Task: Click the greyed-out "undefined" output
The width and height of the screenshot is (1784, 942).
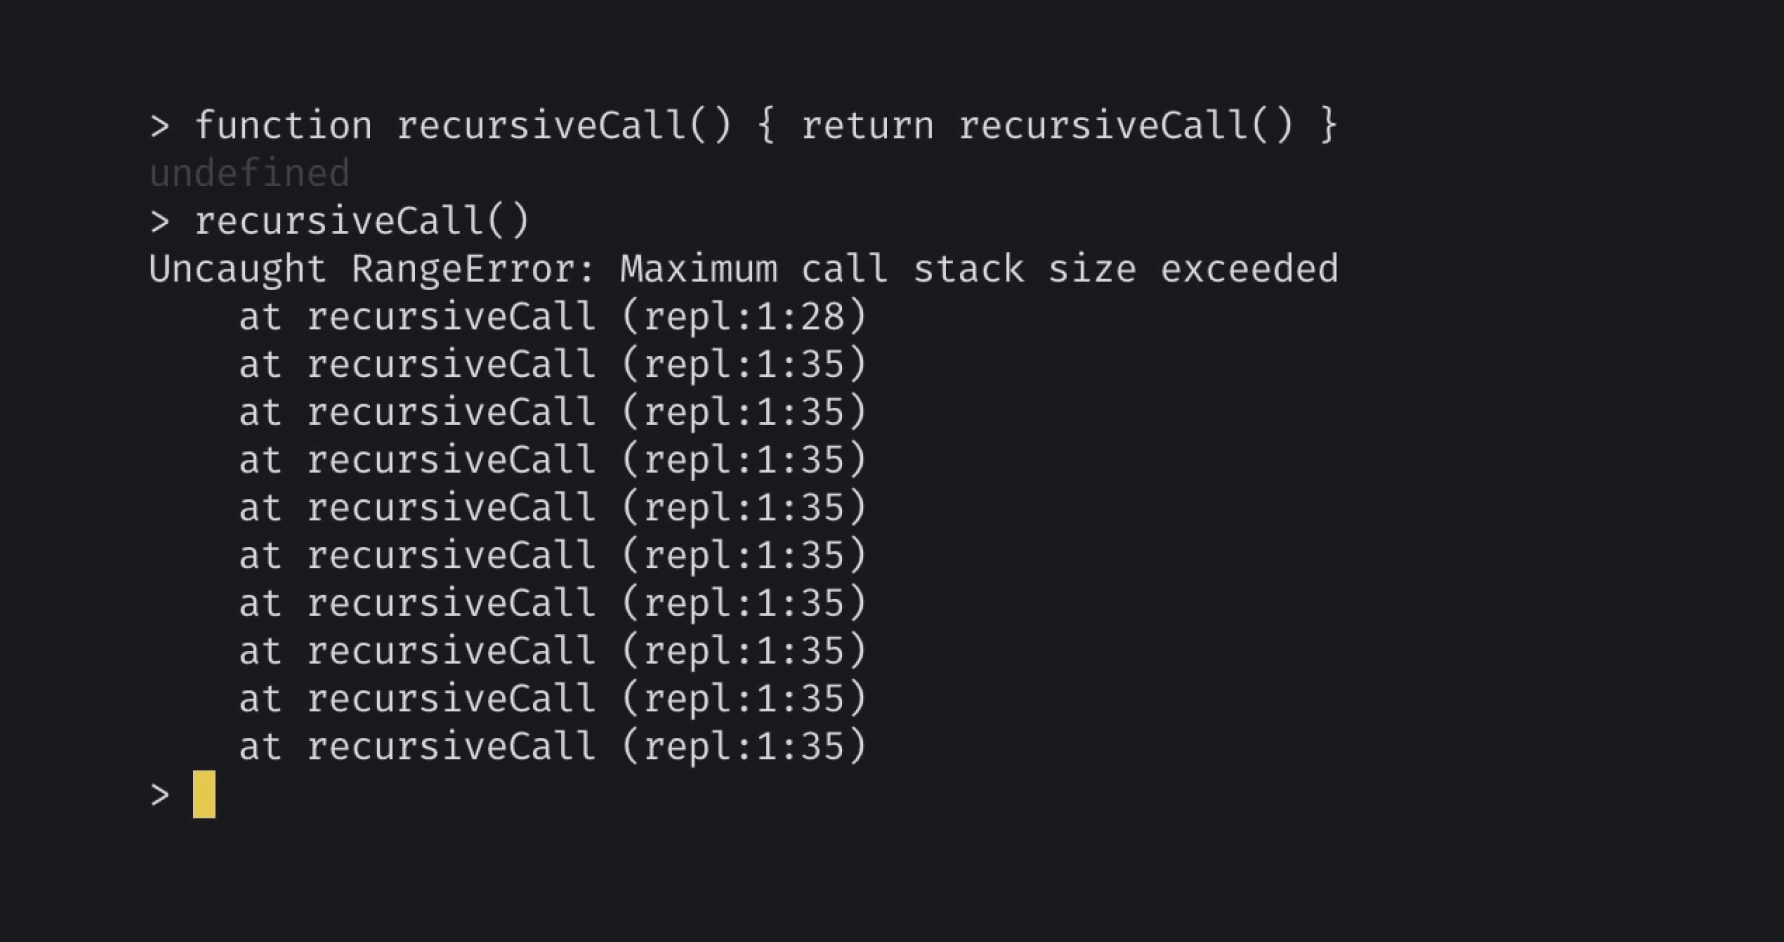Action: pos(249,173)
